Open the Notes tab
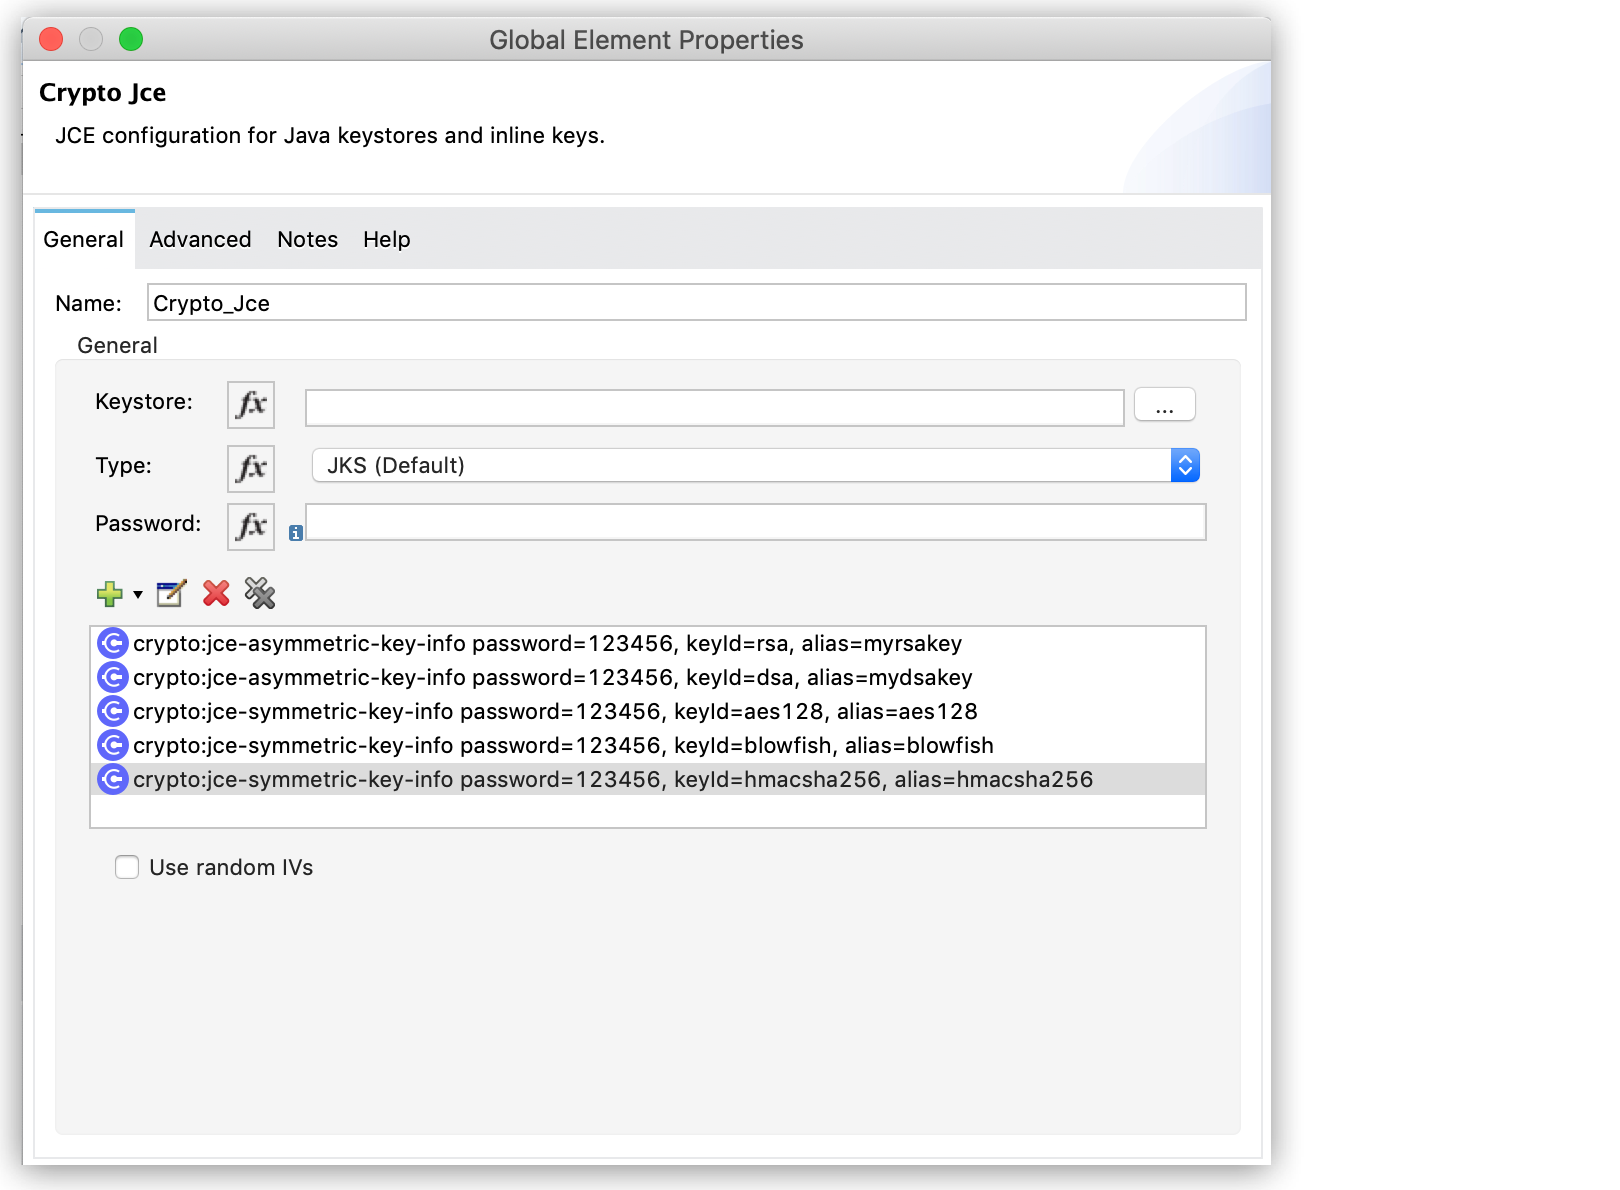1620x1190 pixels. [x=307, y=239]
